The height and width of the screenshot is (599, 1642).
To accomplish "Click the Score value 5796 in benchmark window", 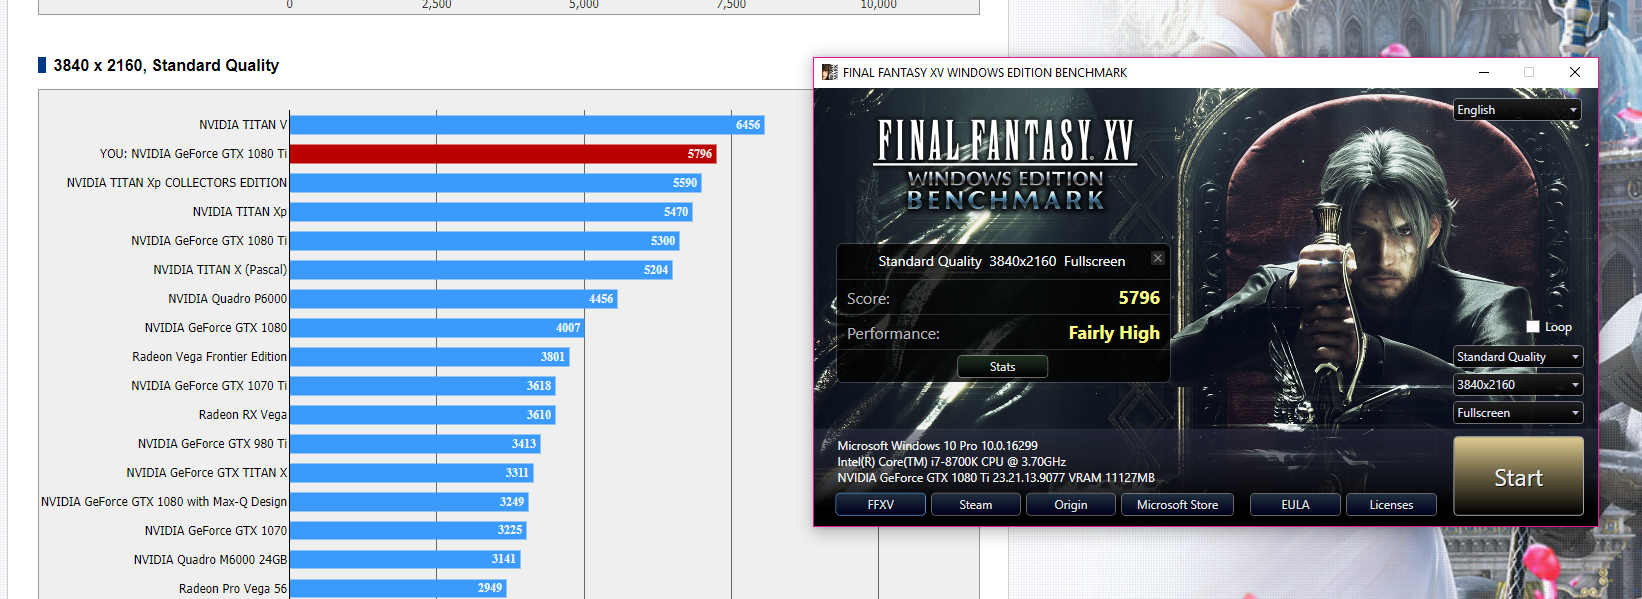I will 1139,298.
